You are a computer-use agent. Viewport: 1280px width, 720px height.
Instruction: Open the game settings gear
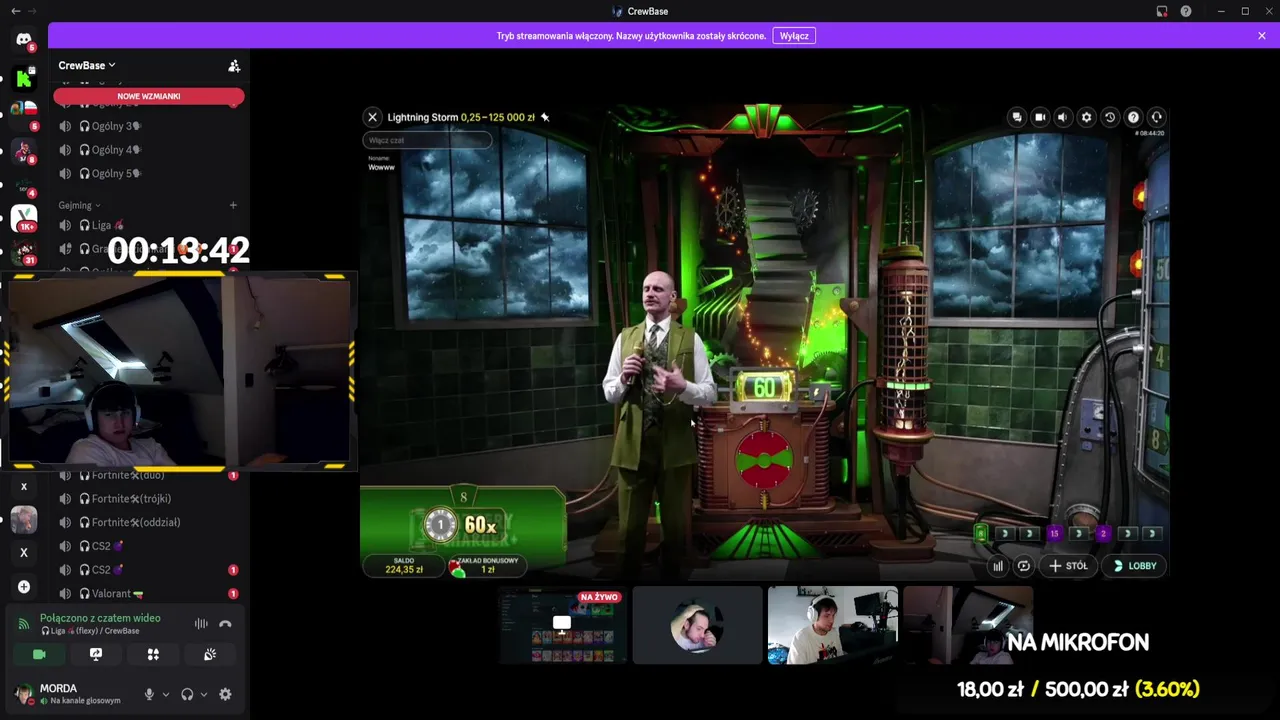1087,117
